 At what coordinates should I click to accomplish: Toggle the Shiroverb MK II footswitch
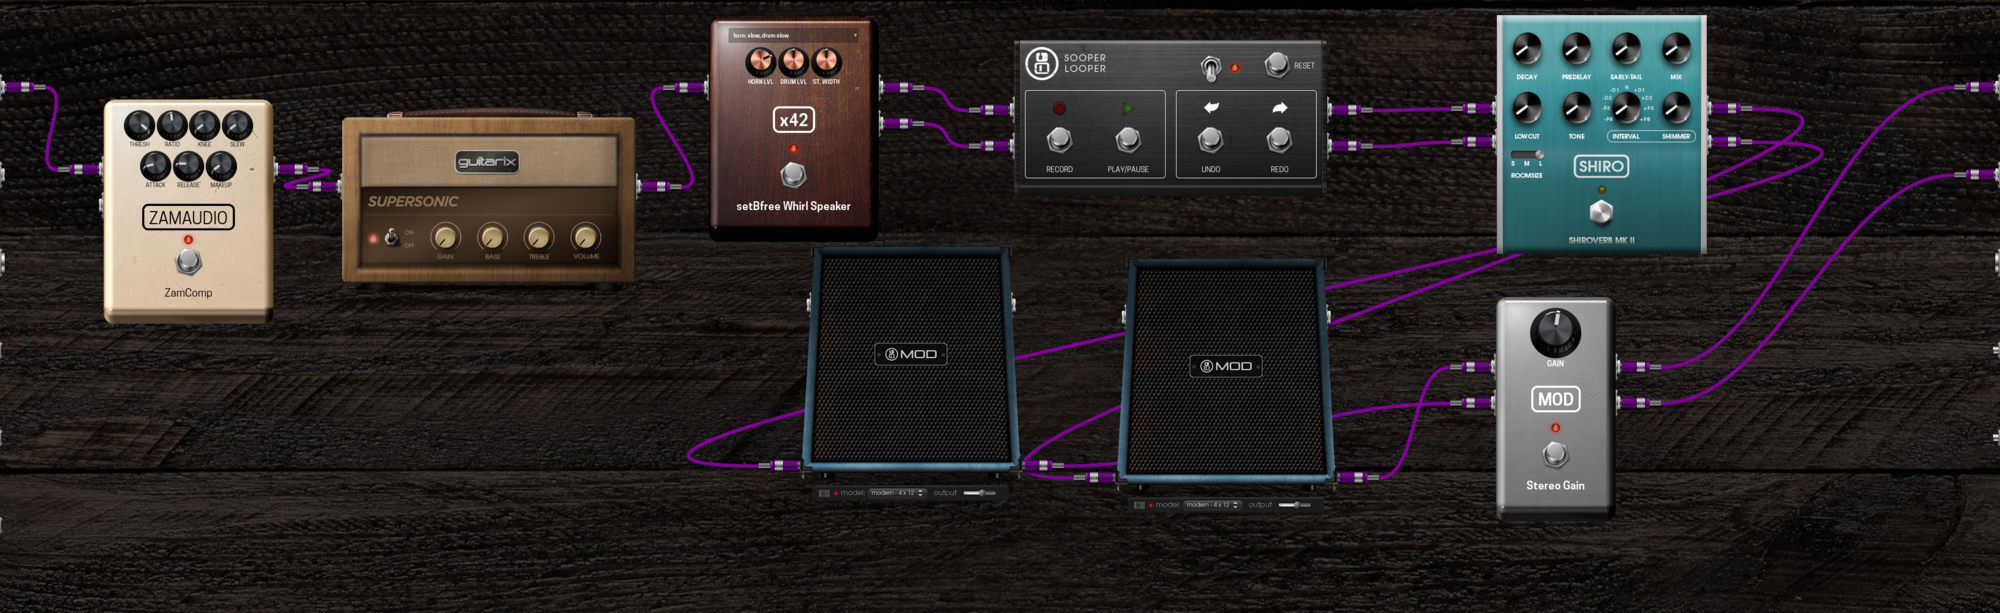click(1601, 212)
